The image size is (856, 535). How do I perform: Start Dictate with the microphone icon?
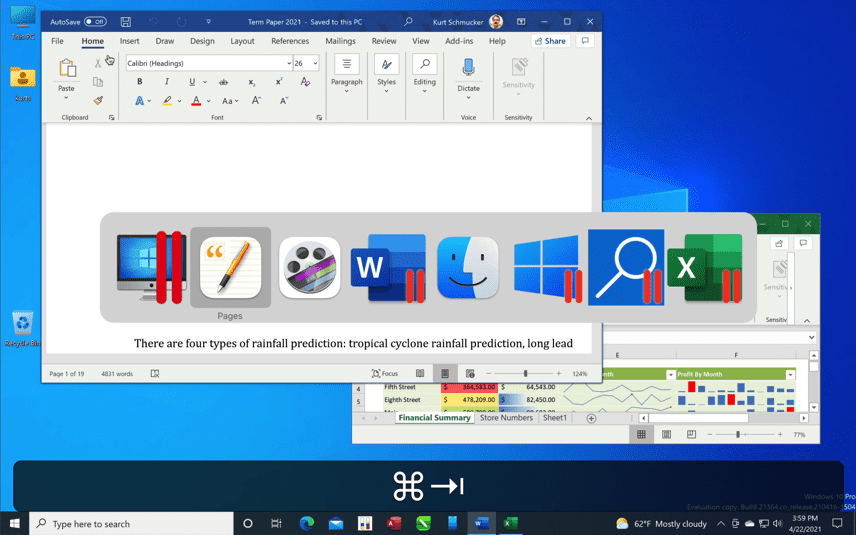tap(468, 68)
